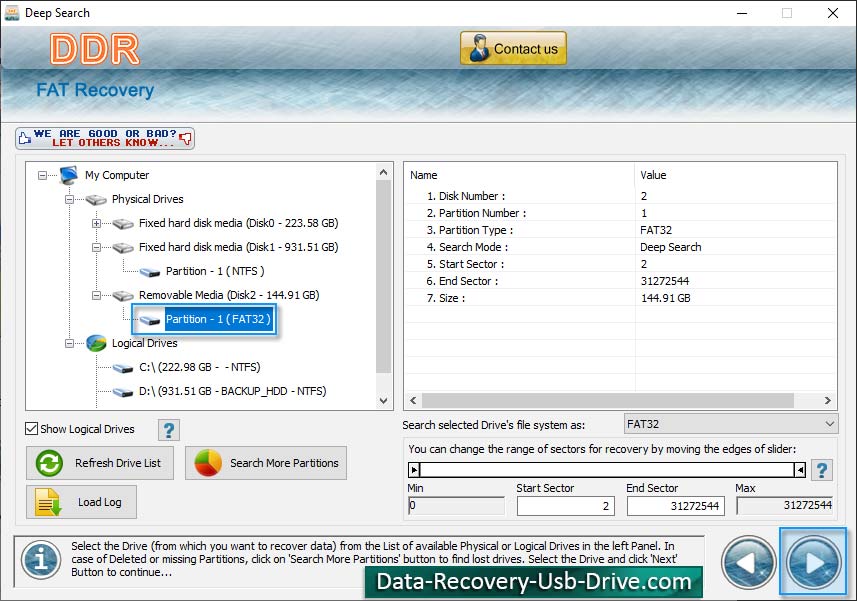This screenshot has height=601, width=857.
Task: Select Fixed hard disk media Disk1
Action: point(238,247)
